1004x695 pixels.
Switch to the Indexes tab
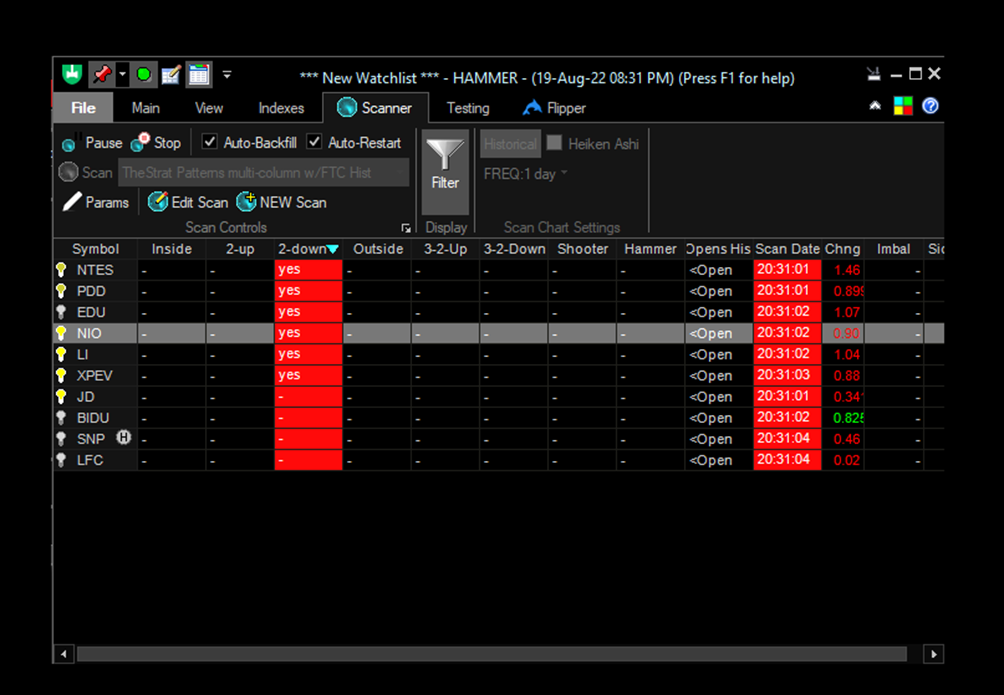pyautogui.click(x=281, y=108)
